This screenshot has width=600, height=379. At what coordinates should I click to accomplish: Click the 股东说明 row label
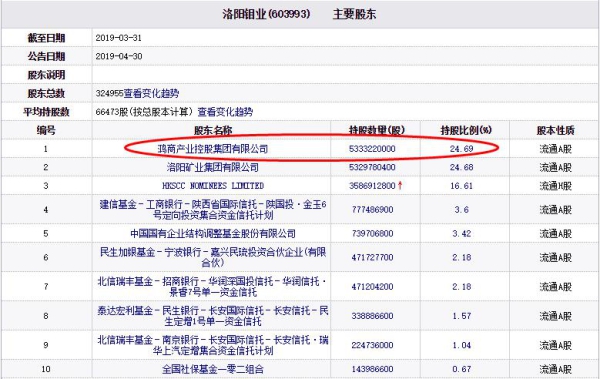46,75
